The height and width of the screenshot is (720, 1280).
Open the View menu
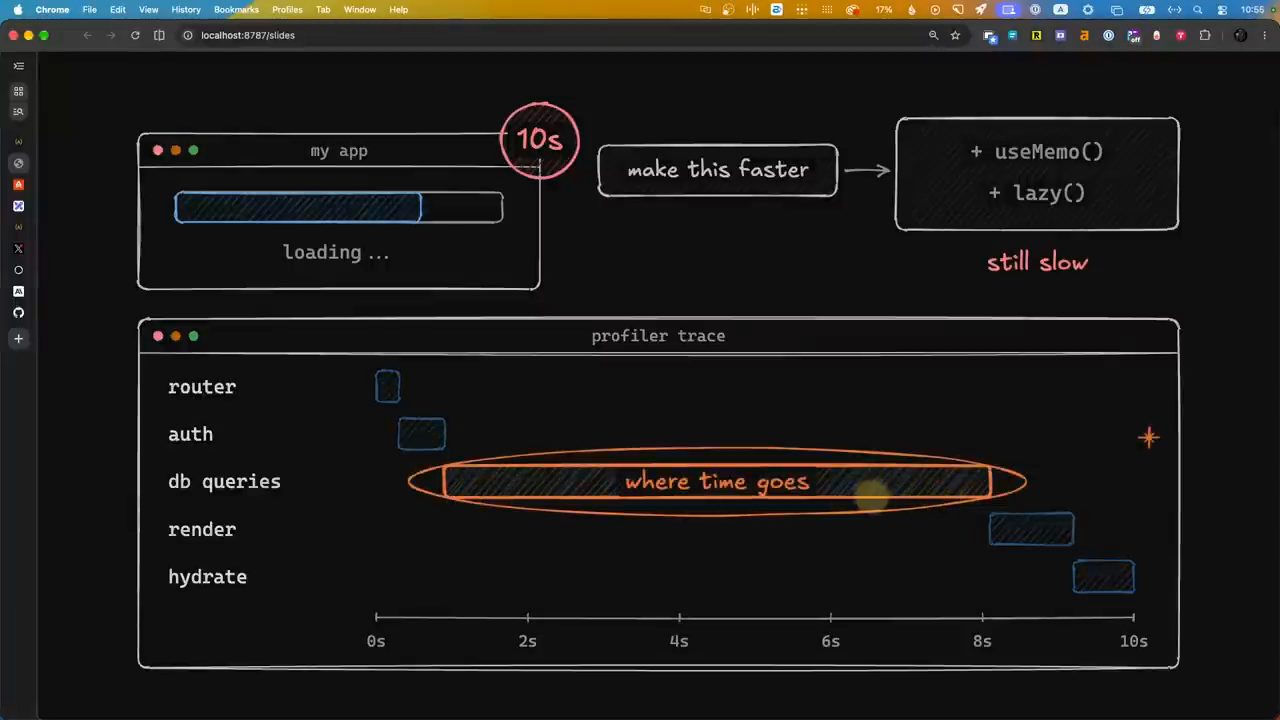coord(148,10)
